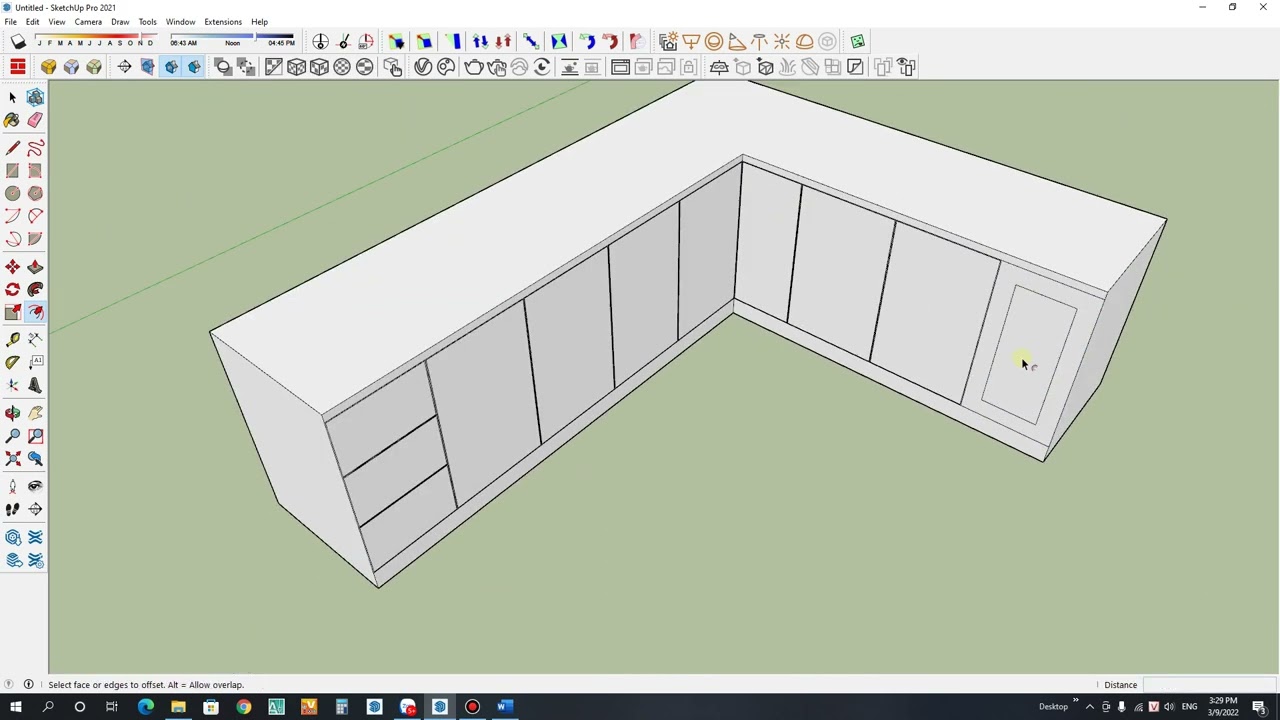
Task: Select the Scale tool
Action: tap(12, 313)
